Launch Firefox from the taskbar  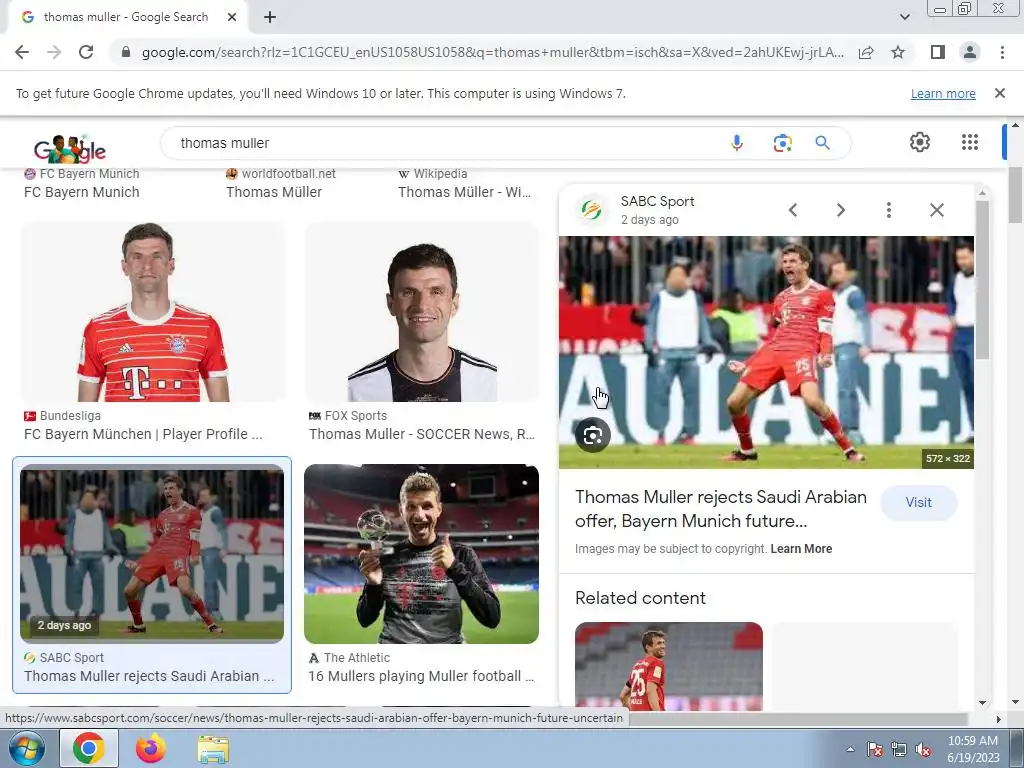pyautogui.click(x=150, y=748)
